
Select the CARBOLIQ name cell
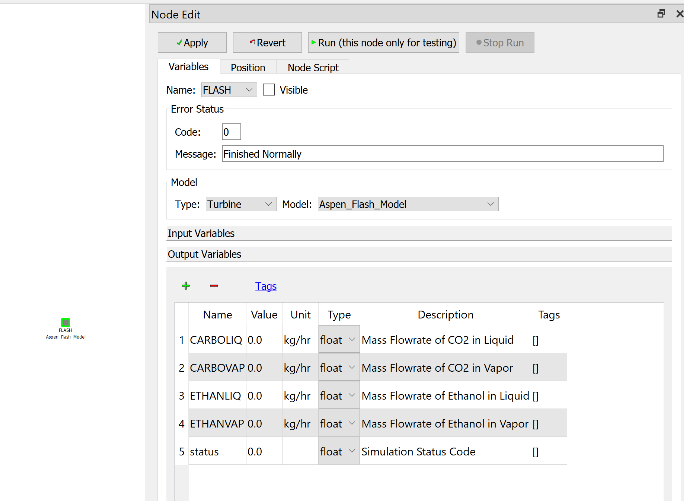tap(217, 340)
